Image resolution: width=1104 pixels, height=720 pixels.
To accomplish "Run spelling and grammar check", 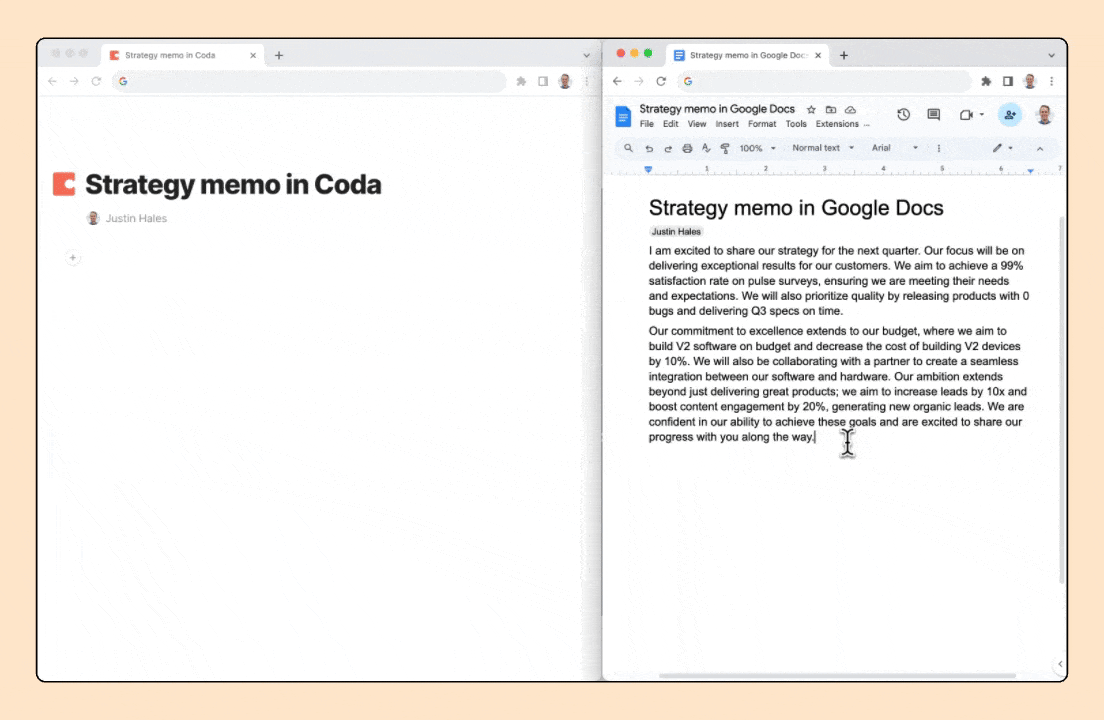I will coord(706,149).
